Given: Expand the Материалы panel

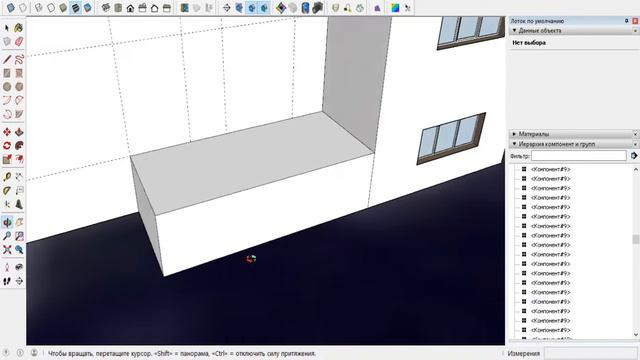Looking at the screenshot, I should [x=514, y=134].
